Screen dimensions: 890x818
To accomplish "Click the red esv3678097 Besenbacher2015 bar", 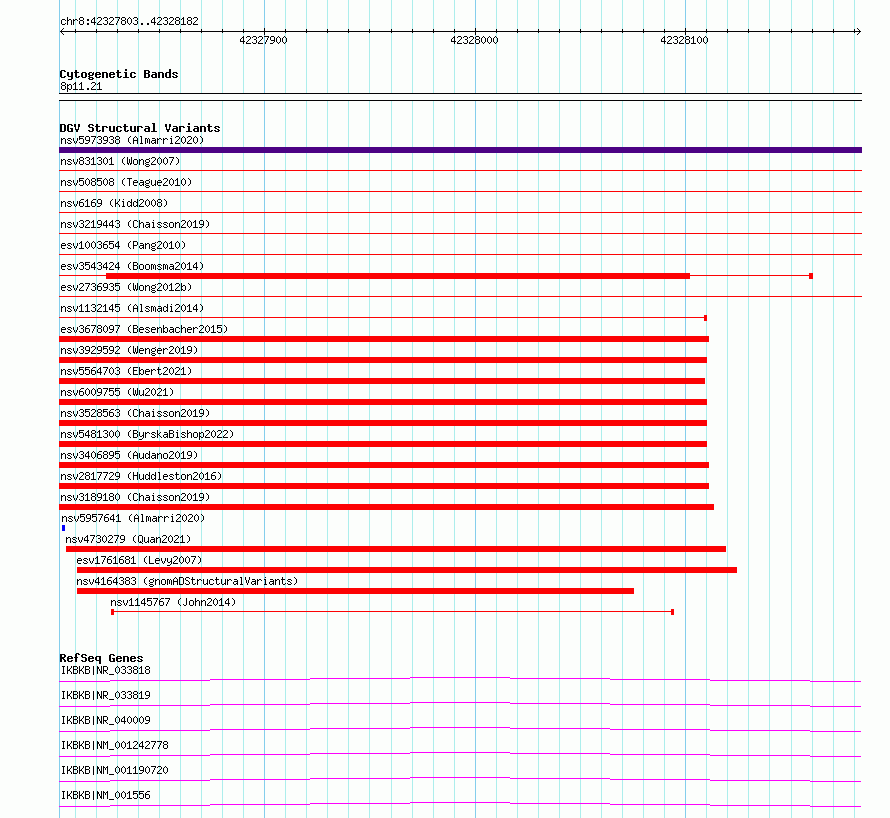I will [x=384, y=339].
